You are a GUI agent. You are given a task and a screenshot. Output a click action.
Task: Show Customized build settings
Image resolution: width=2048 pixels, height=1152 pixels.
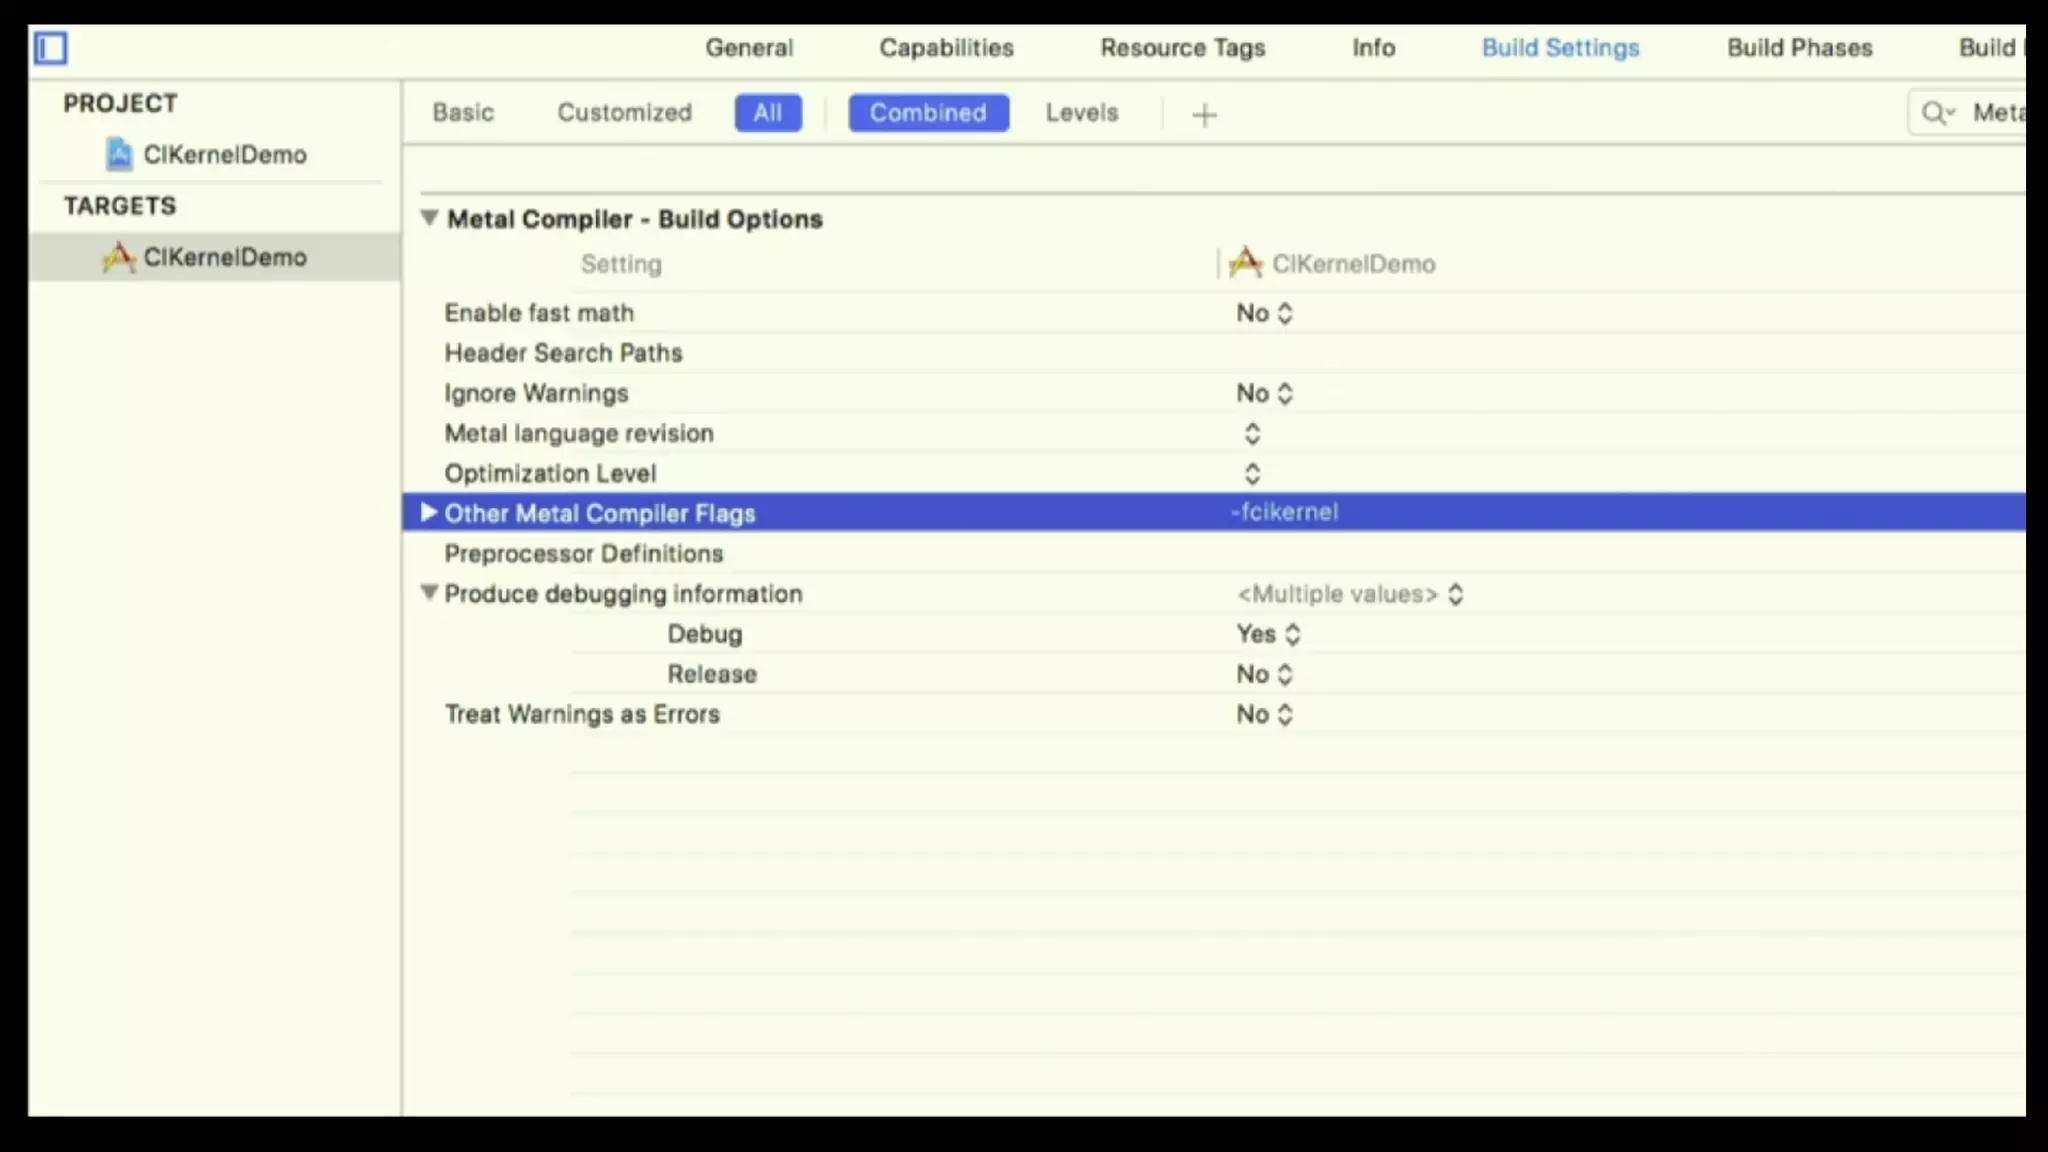pyautogui.click(x=624, y=113)
